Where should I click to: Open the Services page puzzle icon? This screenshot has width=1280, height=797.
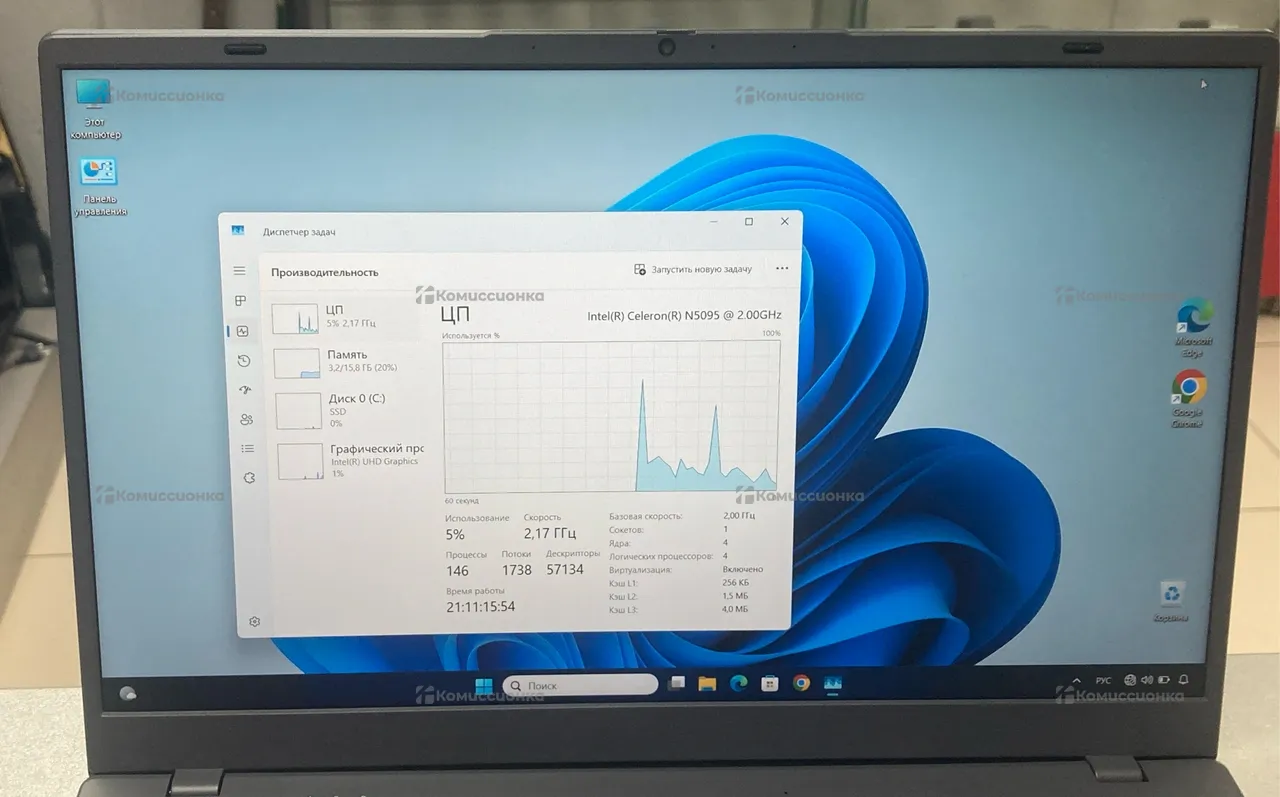click(249, 478)
